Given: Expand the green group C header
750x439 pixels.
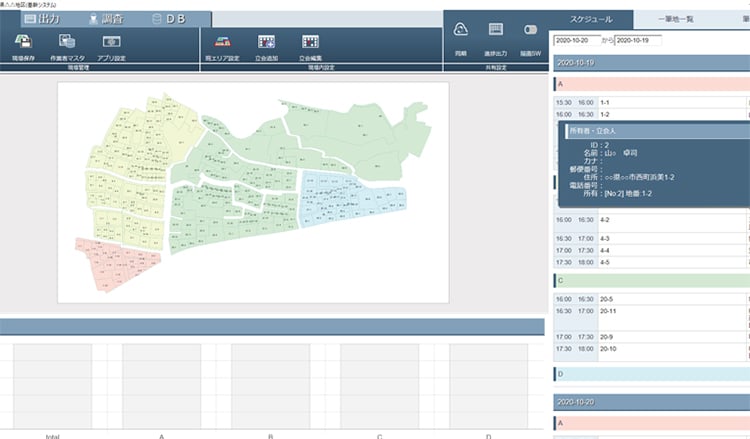Looking at the screenshot, I should pos(650,281).
